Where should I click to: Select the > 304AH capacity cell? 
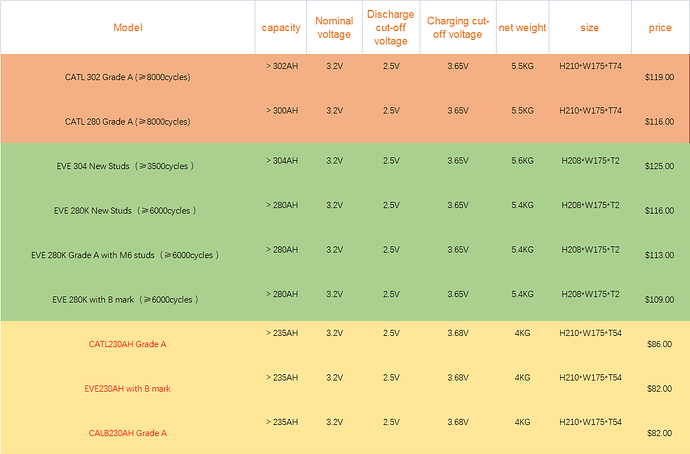tap(282, 161)
